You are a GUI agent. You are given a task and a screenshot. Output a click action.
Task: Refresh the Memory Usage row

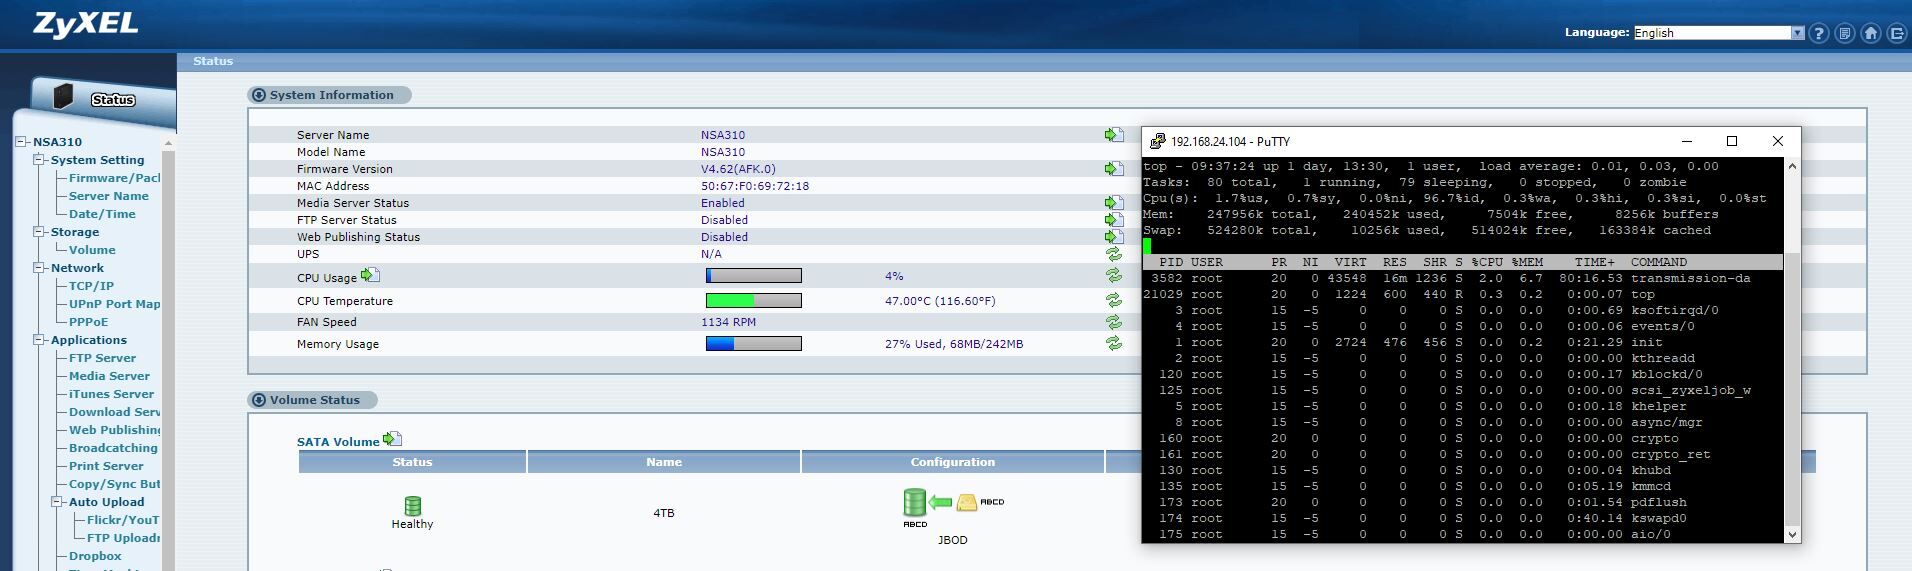point(1113,343)
